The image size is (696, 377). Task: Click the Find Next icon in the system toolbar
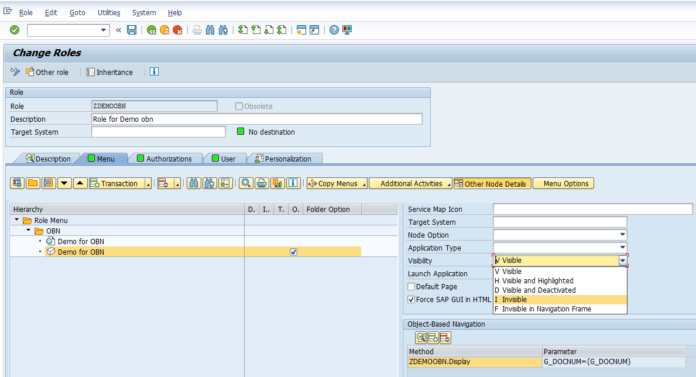pyautogui.click(x=223, y=30)
